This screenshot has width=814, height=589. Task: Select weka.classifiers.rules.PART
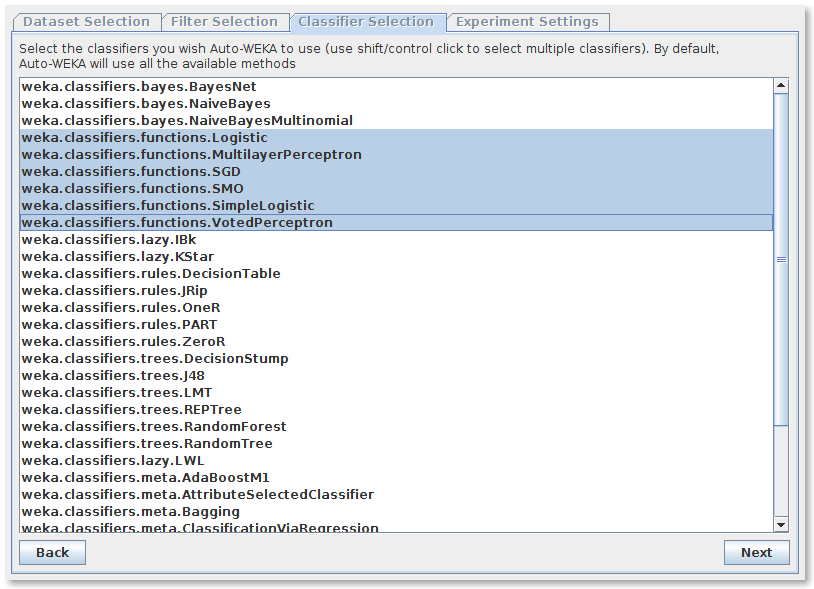397,325
